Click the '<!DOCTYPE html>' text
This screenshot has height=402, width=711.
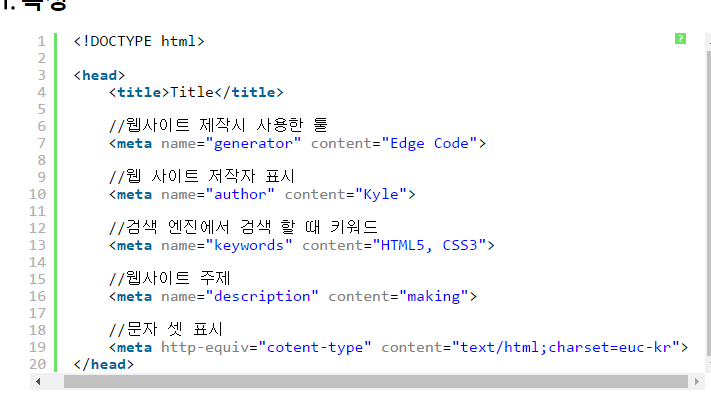pyautogui.click(x=139, y=41)
